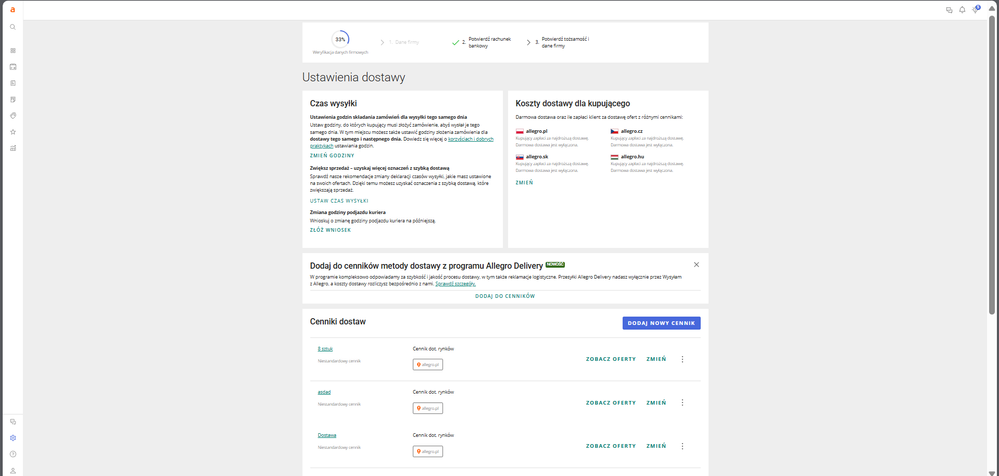Open the notifications bell icon

(962, 9)
